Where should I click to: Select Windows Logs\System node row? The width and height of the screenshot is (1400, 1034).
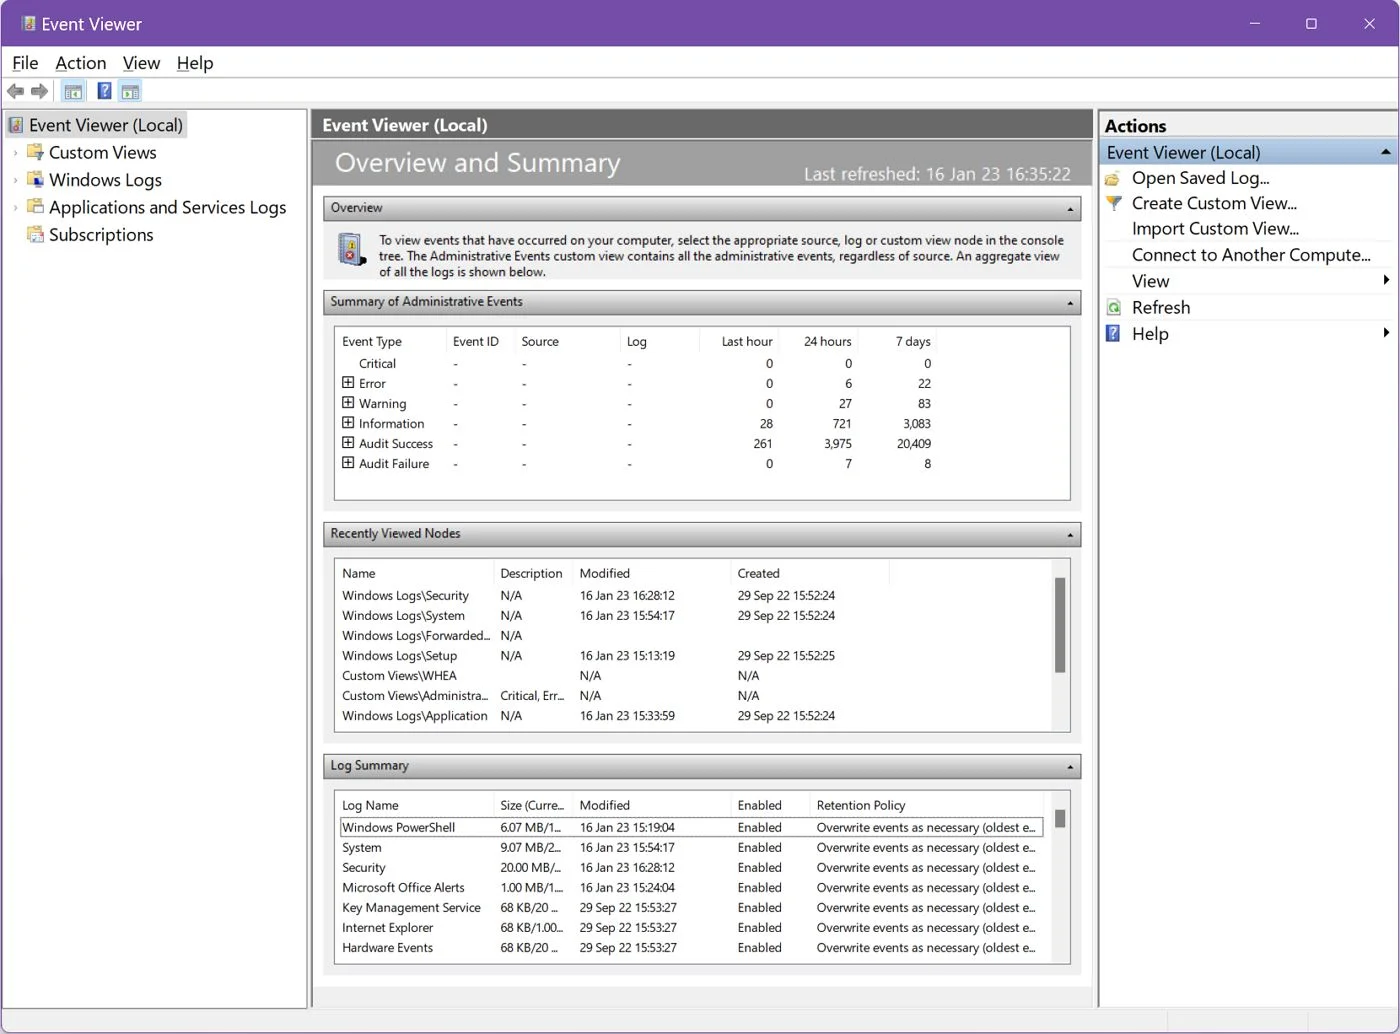692,615
